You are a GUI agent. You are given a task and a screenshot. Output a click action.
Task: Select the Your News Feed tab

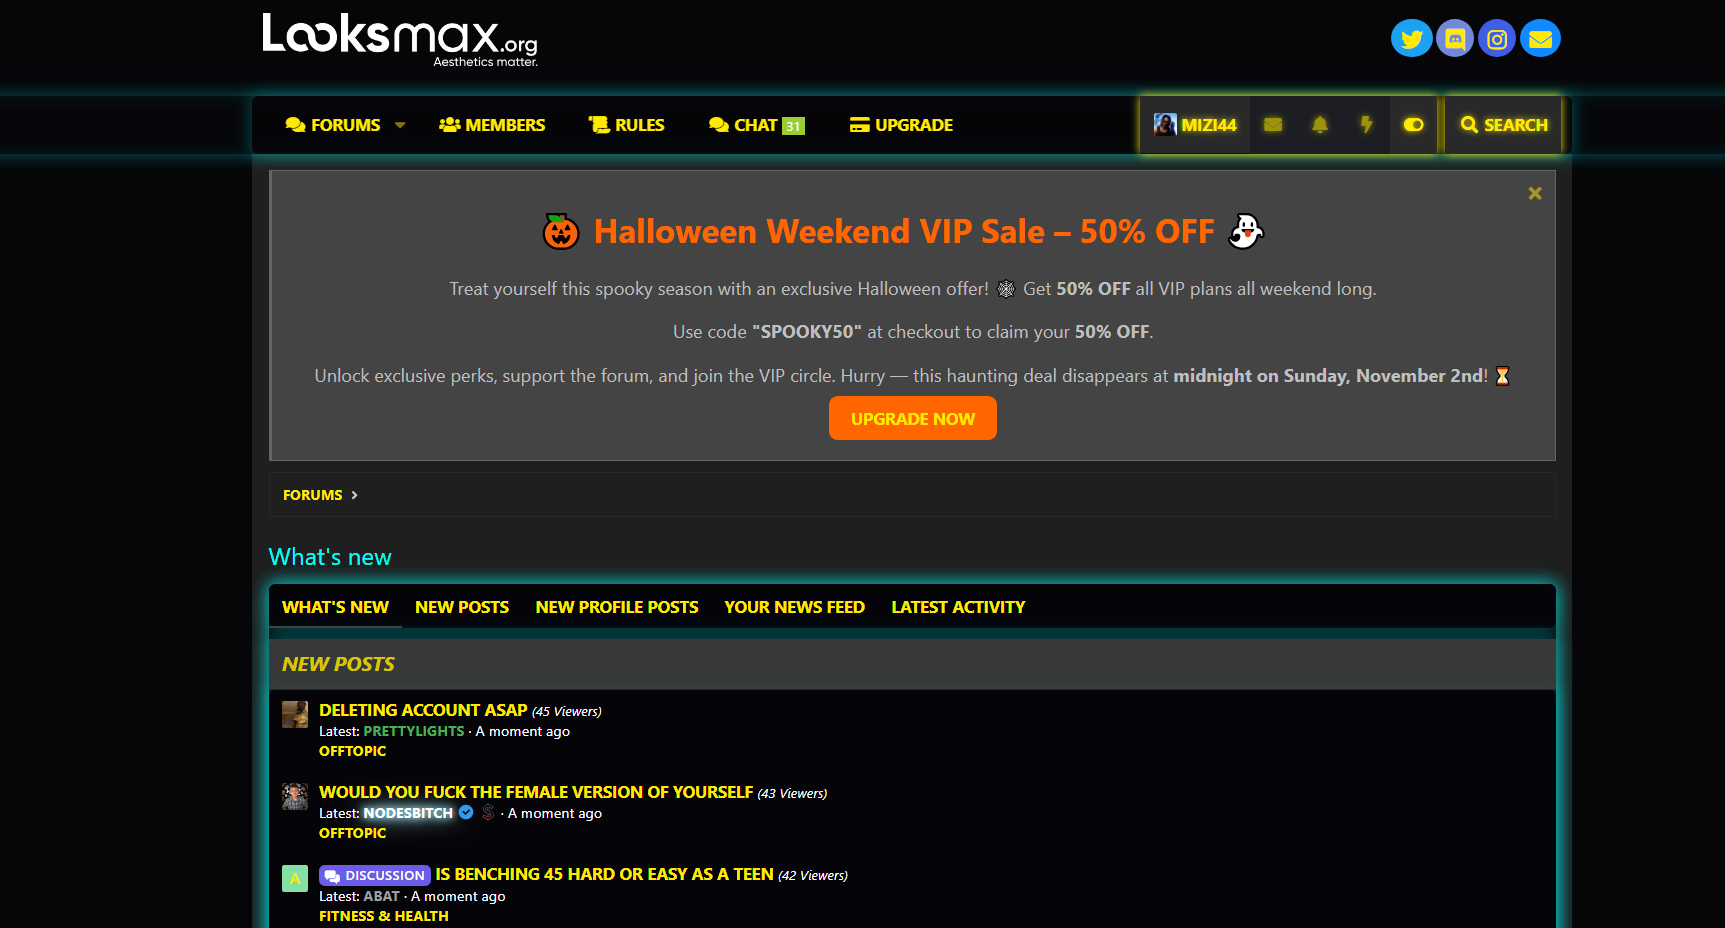[794, 607]
